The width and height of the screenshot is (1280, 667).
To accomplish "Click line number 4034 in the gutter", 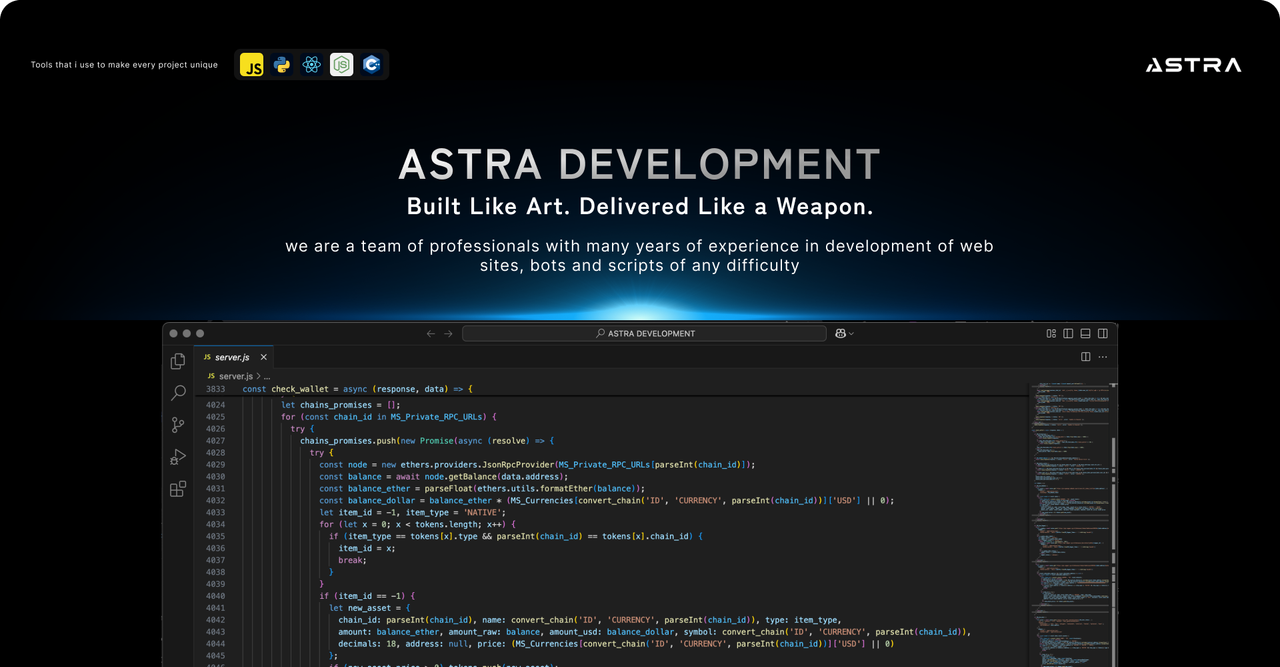I will point(215,524).
